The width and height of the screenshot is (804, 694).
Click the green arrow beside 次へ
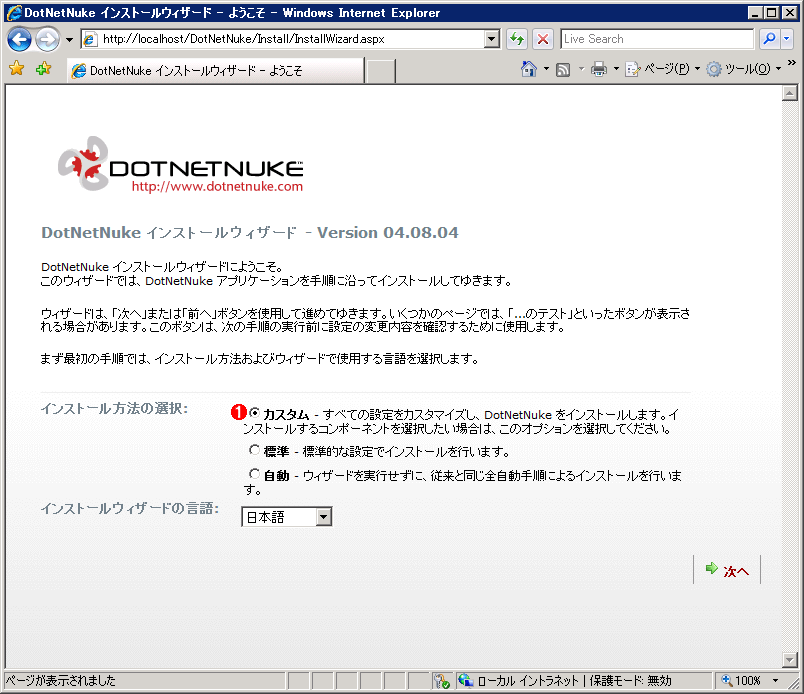pyautogui.click(x=712, y=568)
